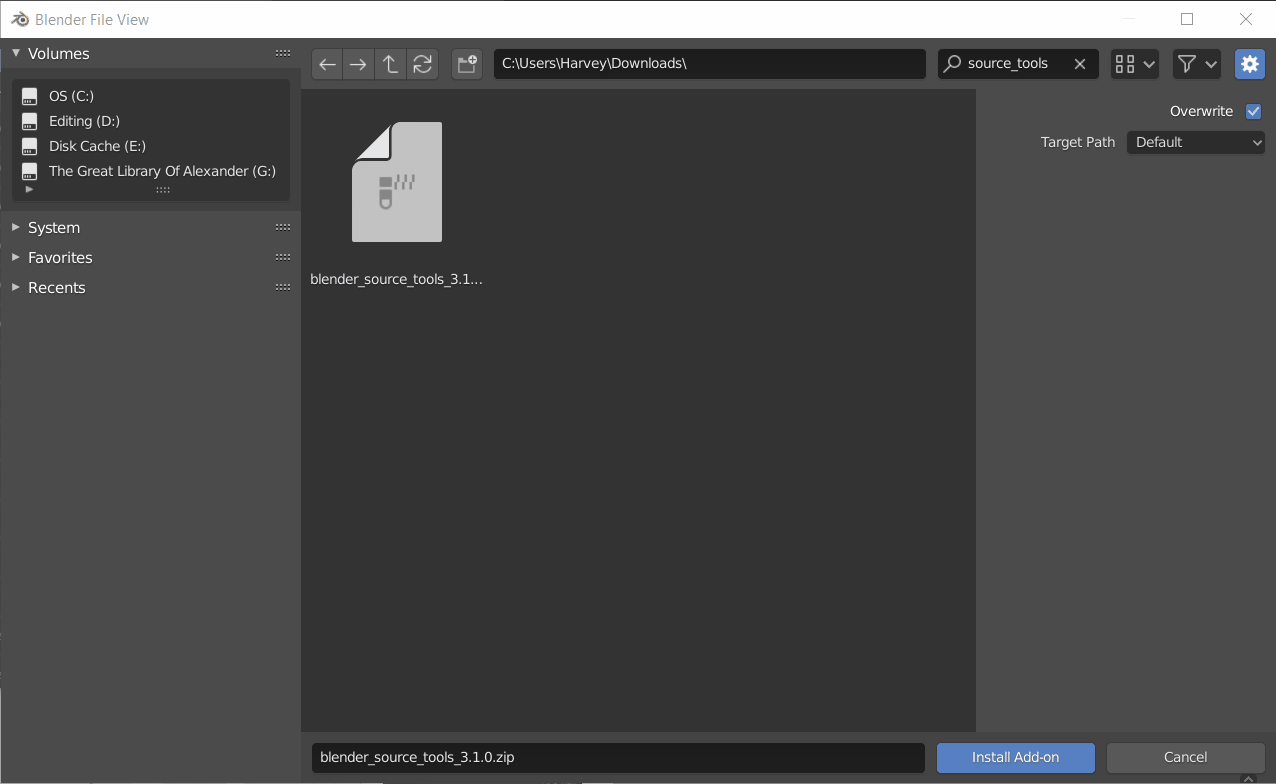Open the Target Path dropdown
Image resolution: width=1276 pixels, height=784 pixels.
click(x=1196, y=142)
